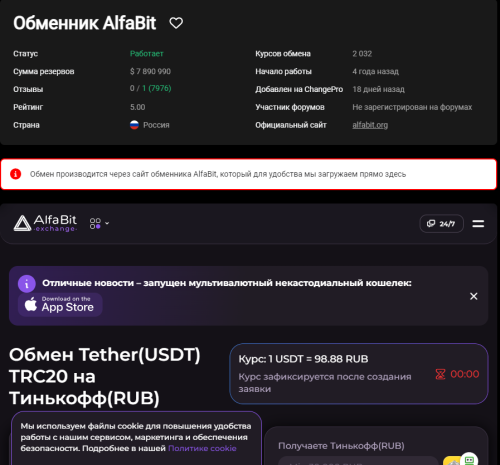Click the "Работает" status value

[147, 54]
